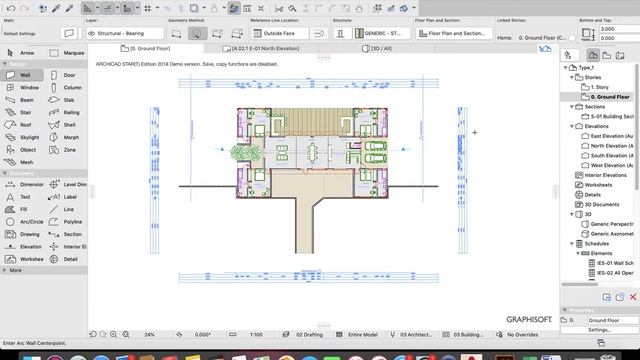Select the Column tool
The image size is (640, 360).
pyautogui.click(x=66, y=87)
